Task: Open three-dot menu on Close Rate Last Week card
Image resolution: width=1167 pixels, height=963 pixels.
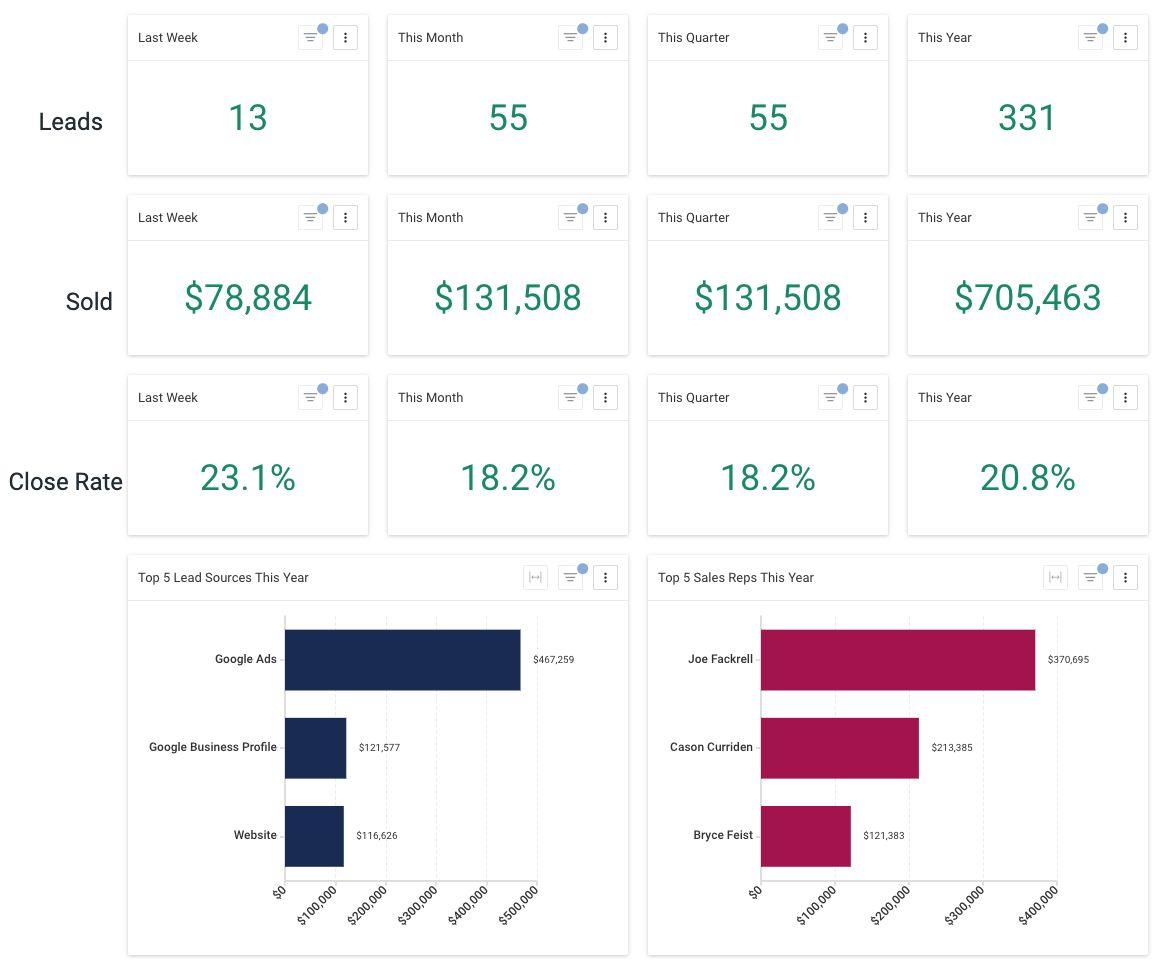Action: tap(345, 397)
